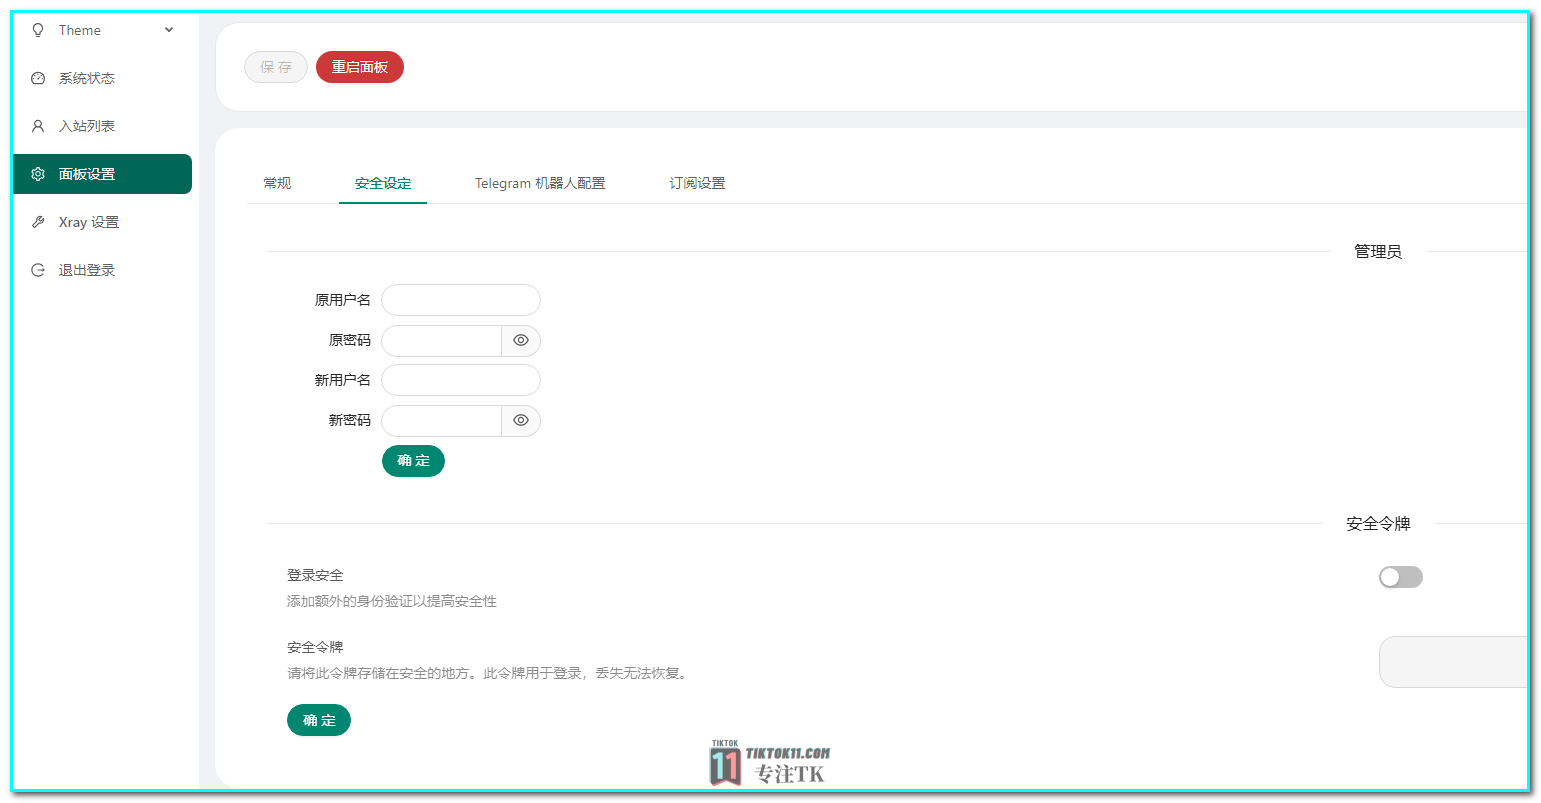Click the Theme label in the sidebar
This screenshot has width=1541, height=803.
(x=80, y=30)
